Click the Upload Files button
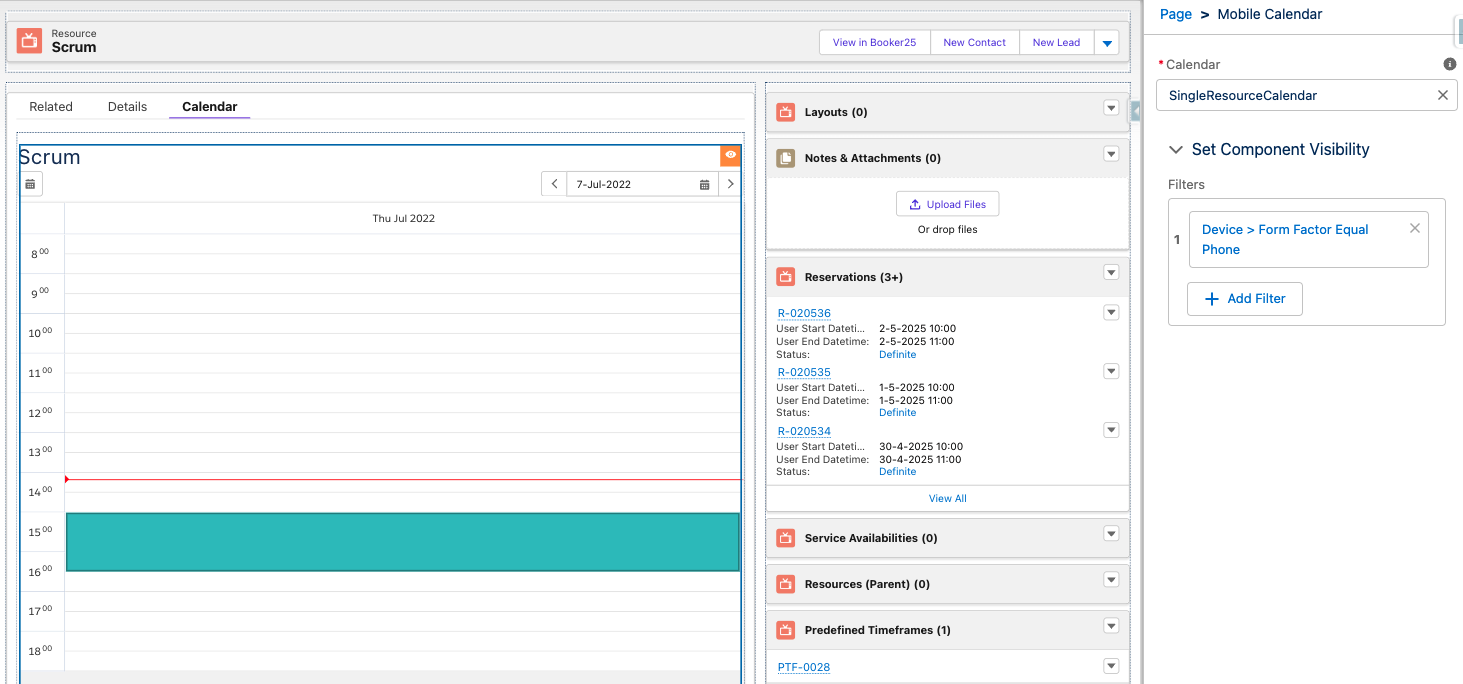 pos(947,204)
